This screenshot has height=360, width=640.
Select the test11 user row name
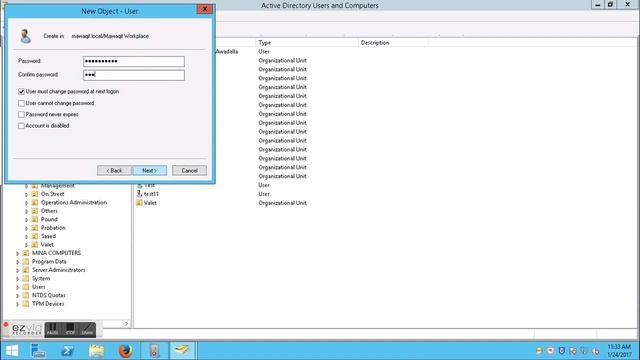point(151,194)
